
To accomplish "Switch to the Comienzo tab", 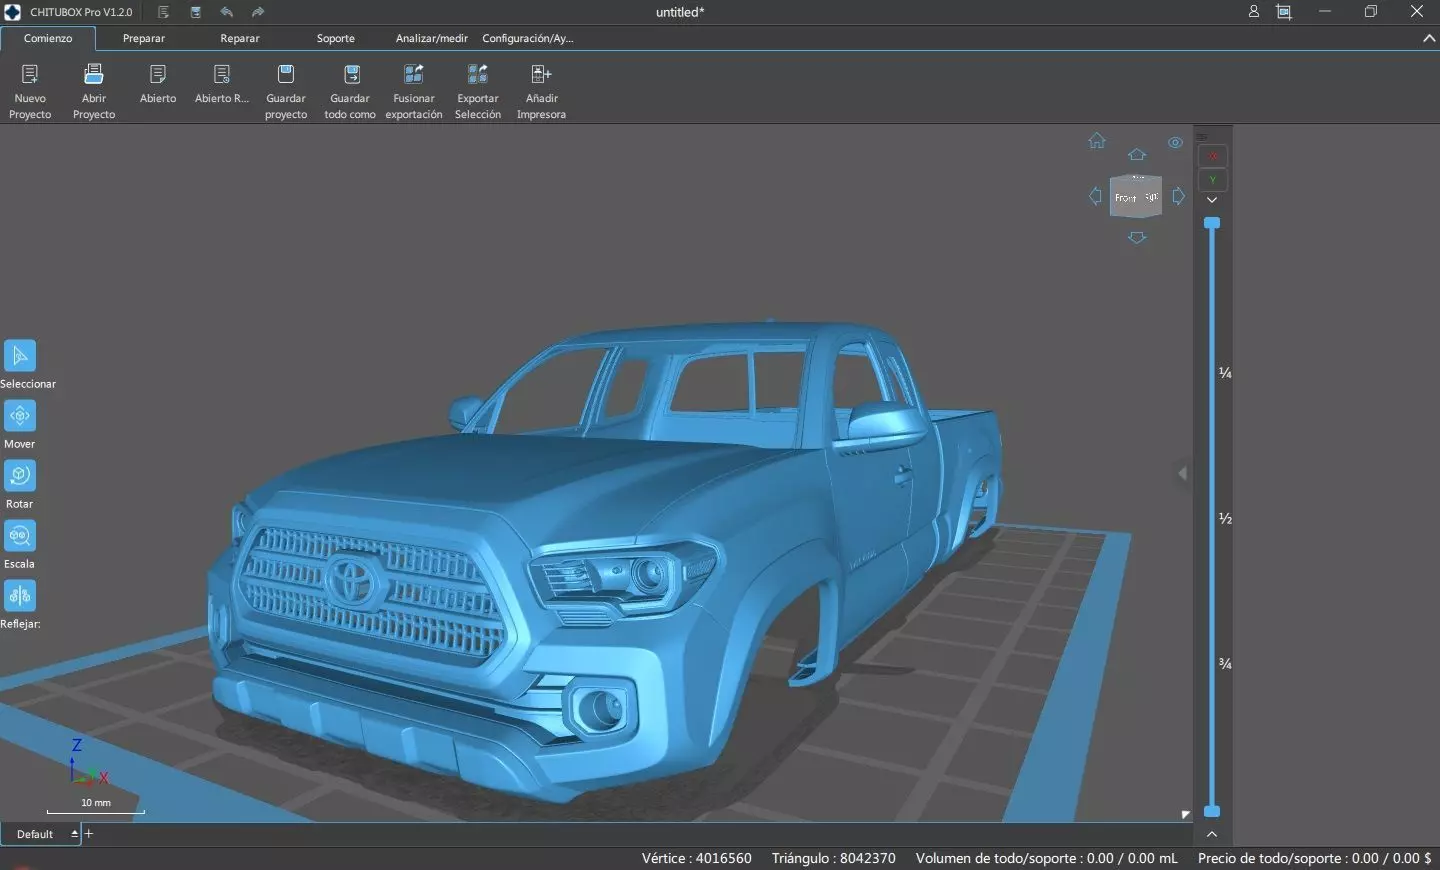I will point(48,38).
